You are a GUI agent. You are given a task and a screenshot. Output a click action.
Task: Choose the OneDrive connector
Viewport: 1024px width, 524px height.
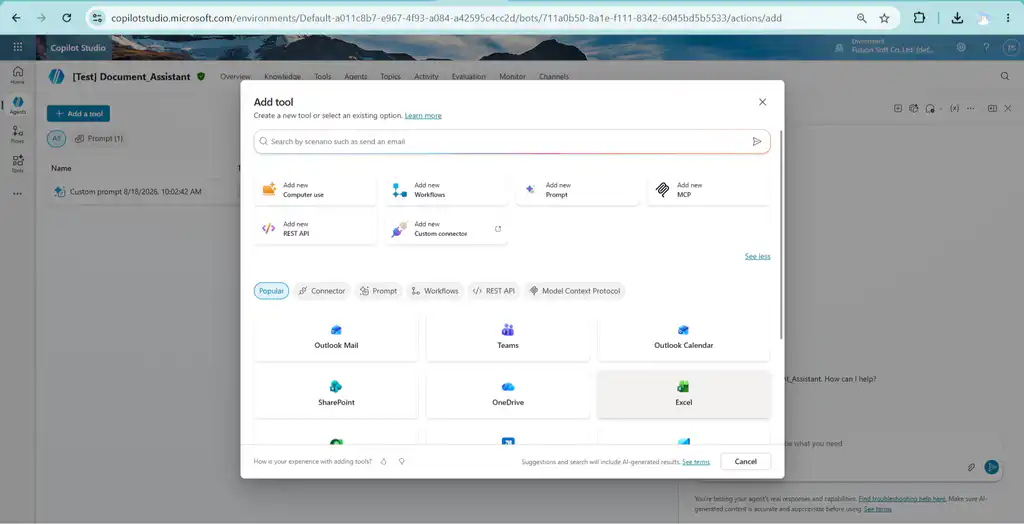point(507,395)
